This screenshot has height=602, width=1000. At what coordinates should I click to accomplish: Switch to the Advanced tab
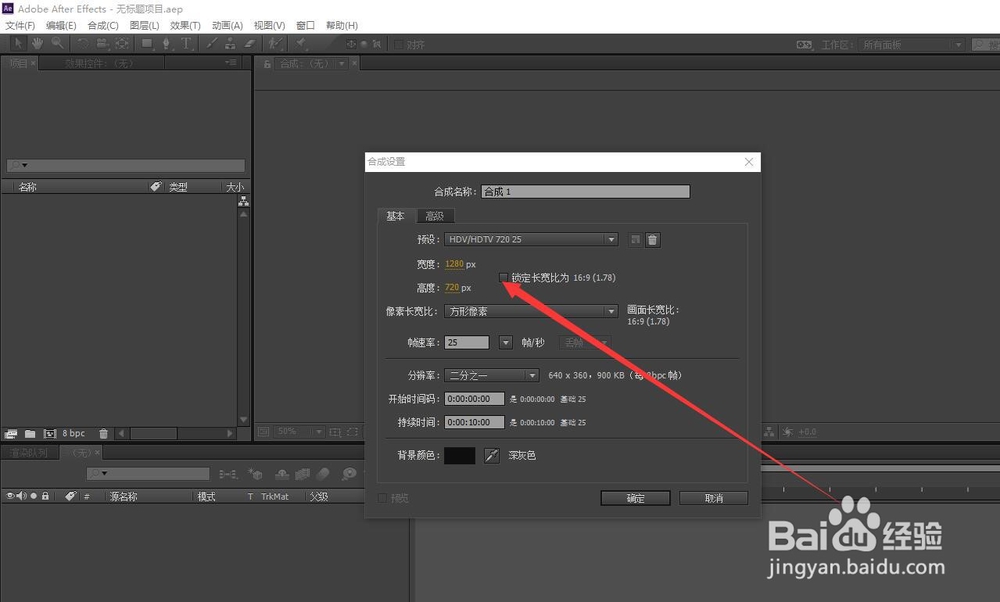[x=435, y=216]
